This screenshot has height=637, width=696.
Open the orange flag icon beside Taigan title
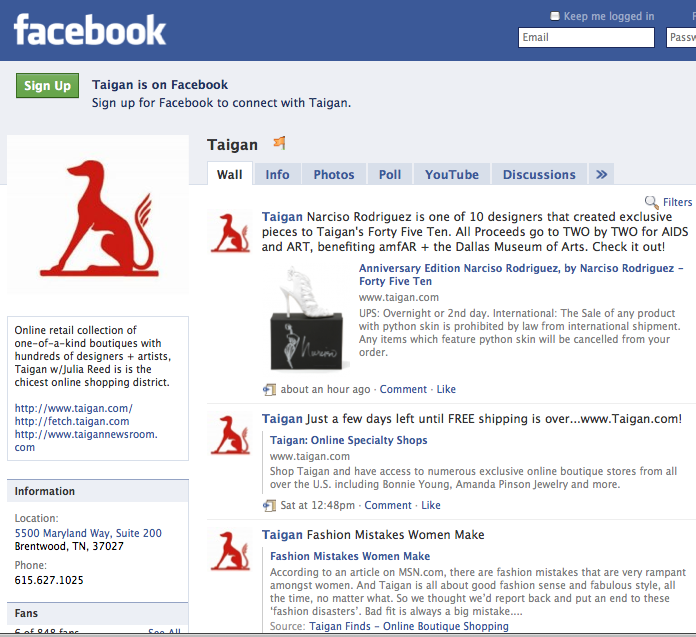coord(280,143)
